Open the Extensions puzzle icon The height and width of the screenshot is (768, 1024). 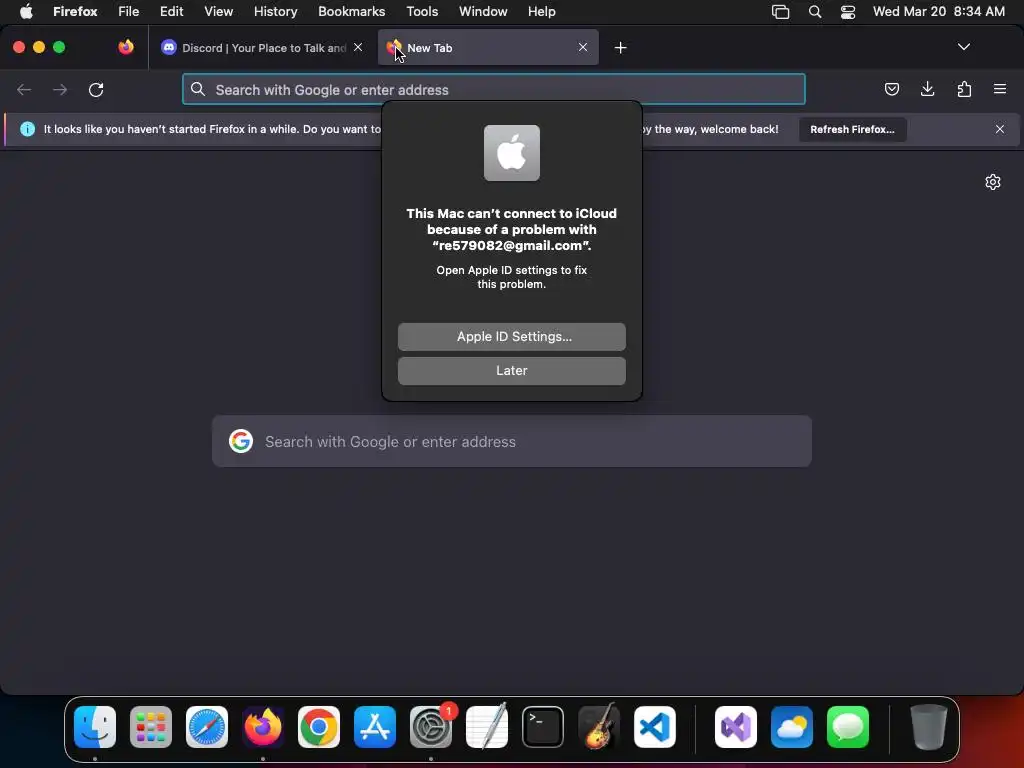point(964,89)
